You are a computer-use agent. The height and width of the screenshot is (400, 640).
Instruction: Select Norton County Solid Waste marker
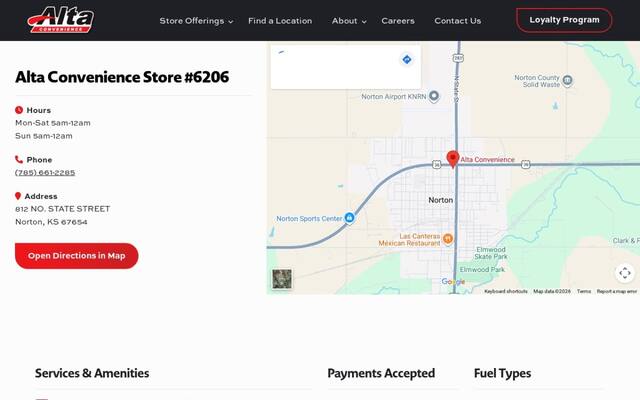[x=567, y=80]
